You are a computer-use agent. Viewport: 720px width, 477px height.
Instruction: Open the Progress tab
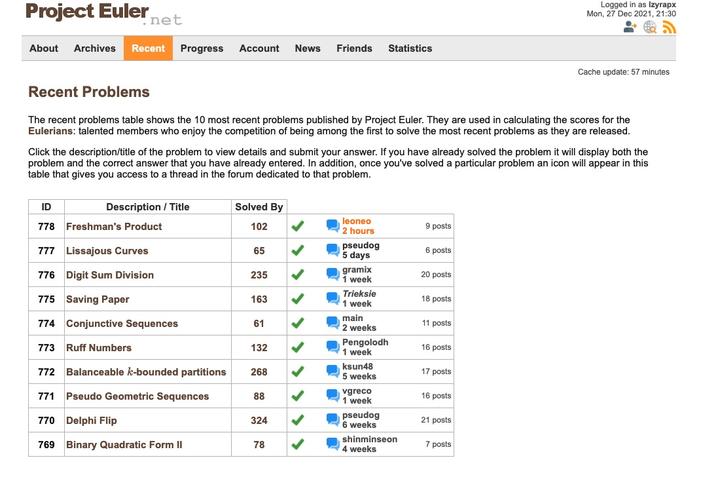[202, 48]
